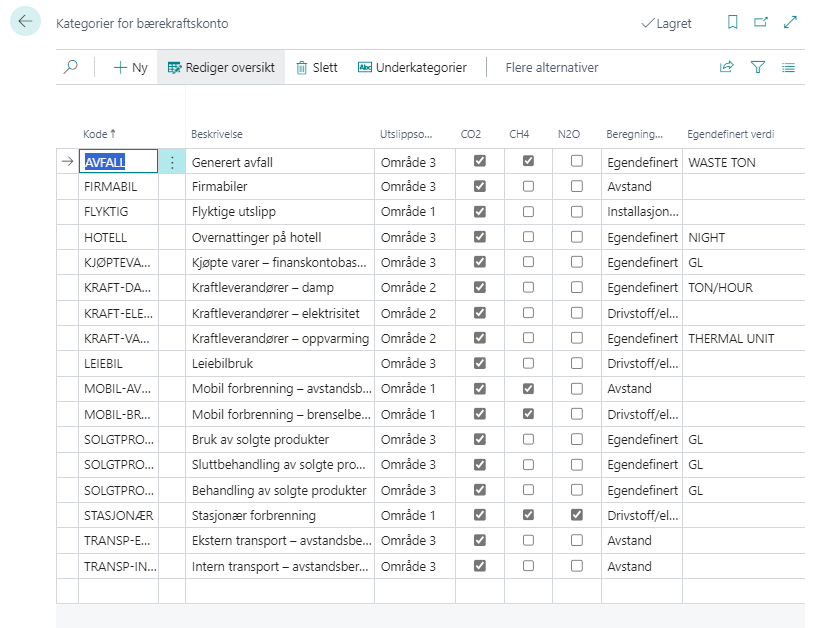Toggle list view layout icon
Viewport: 839px width, 628px height.
789,68
